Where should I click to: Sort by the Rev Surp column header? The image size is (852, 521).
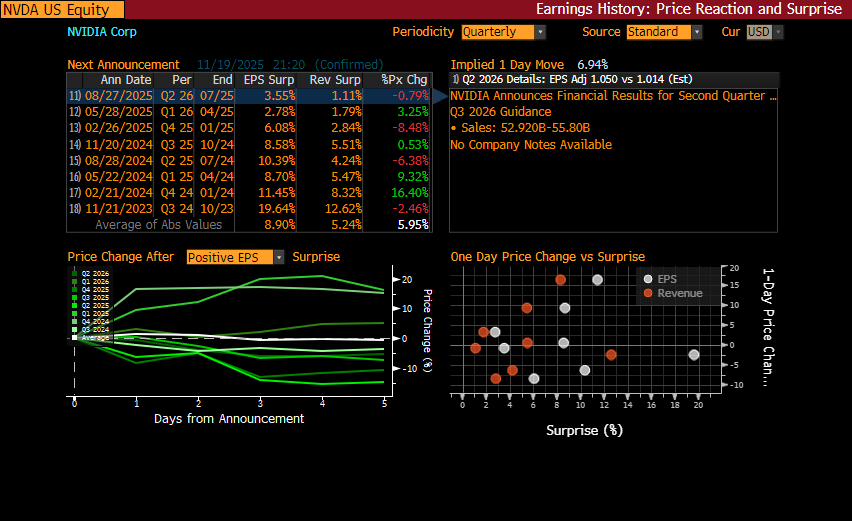[335, 80]
